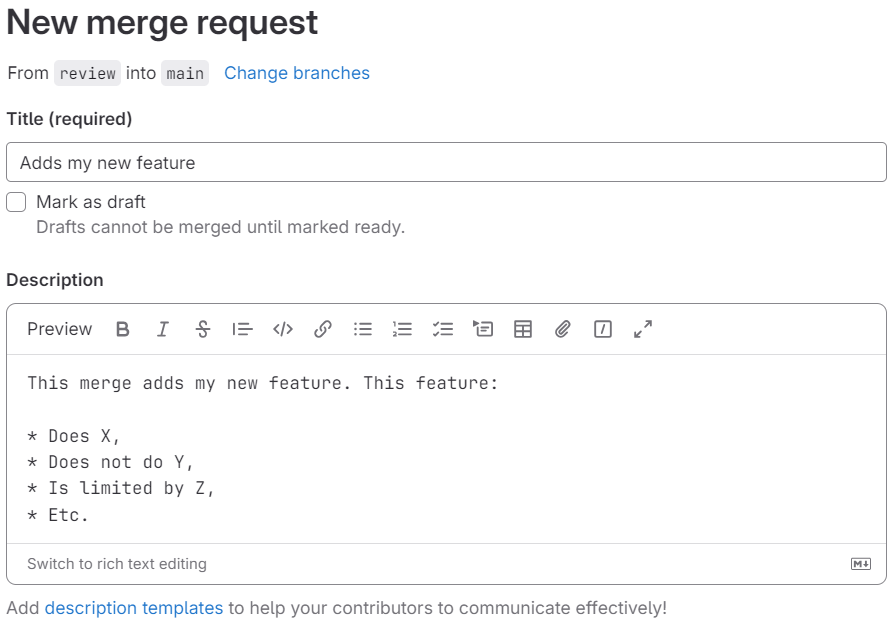Click the line '* Is limited by Z,'
The image size is (895, 621).
121,489
